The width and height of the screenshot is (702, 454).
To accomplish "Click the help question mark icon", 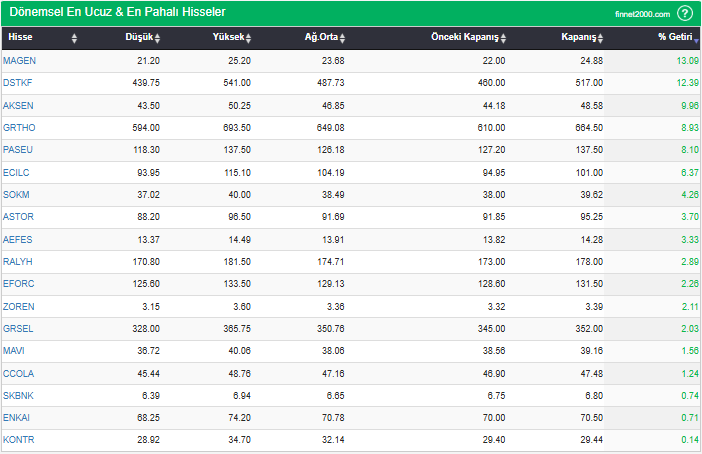I will (685, 13).
